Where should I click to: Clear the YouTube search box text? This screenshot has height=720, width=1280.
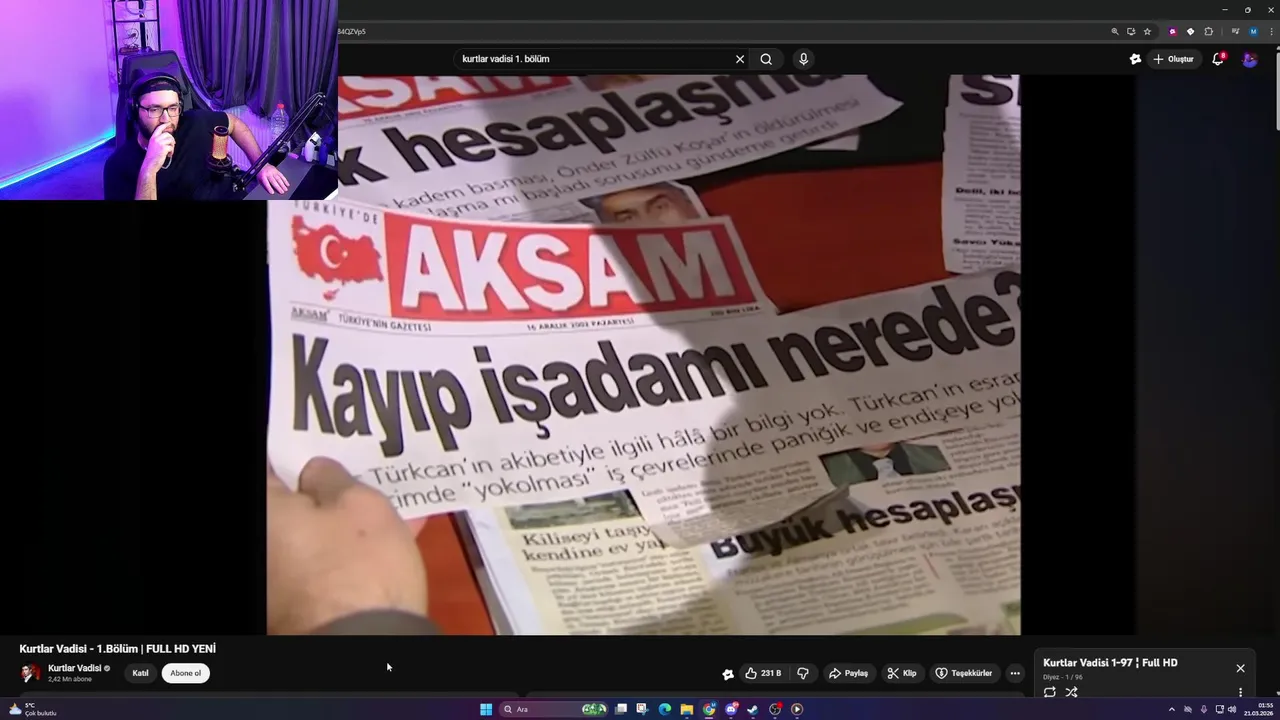[740, 59]
